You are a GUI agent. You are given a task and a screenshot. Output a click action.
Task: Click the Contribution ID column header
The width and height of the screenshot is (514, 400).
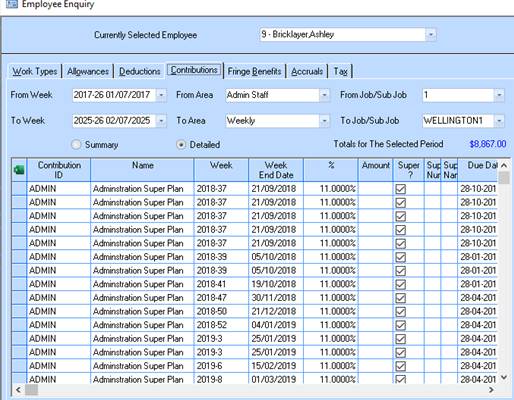point(59,170)
